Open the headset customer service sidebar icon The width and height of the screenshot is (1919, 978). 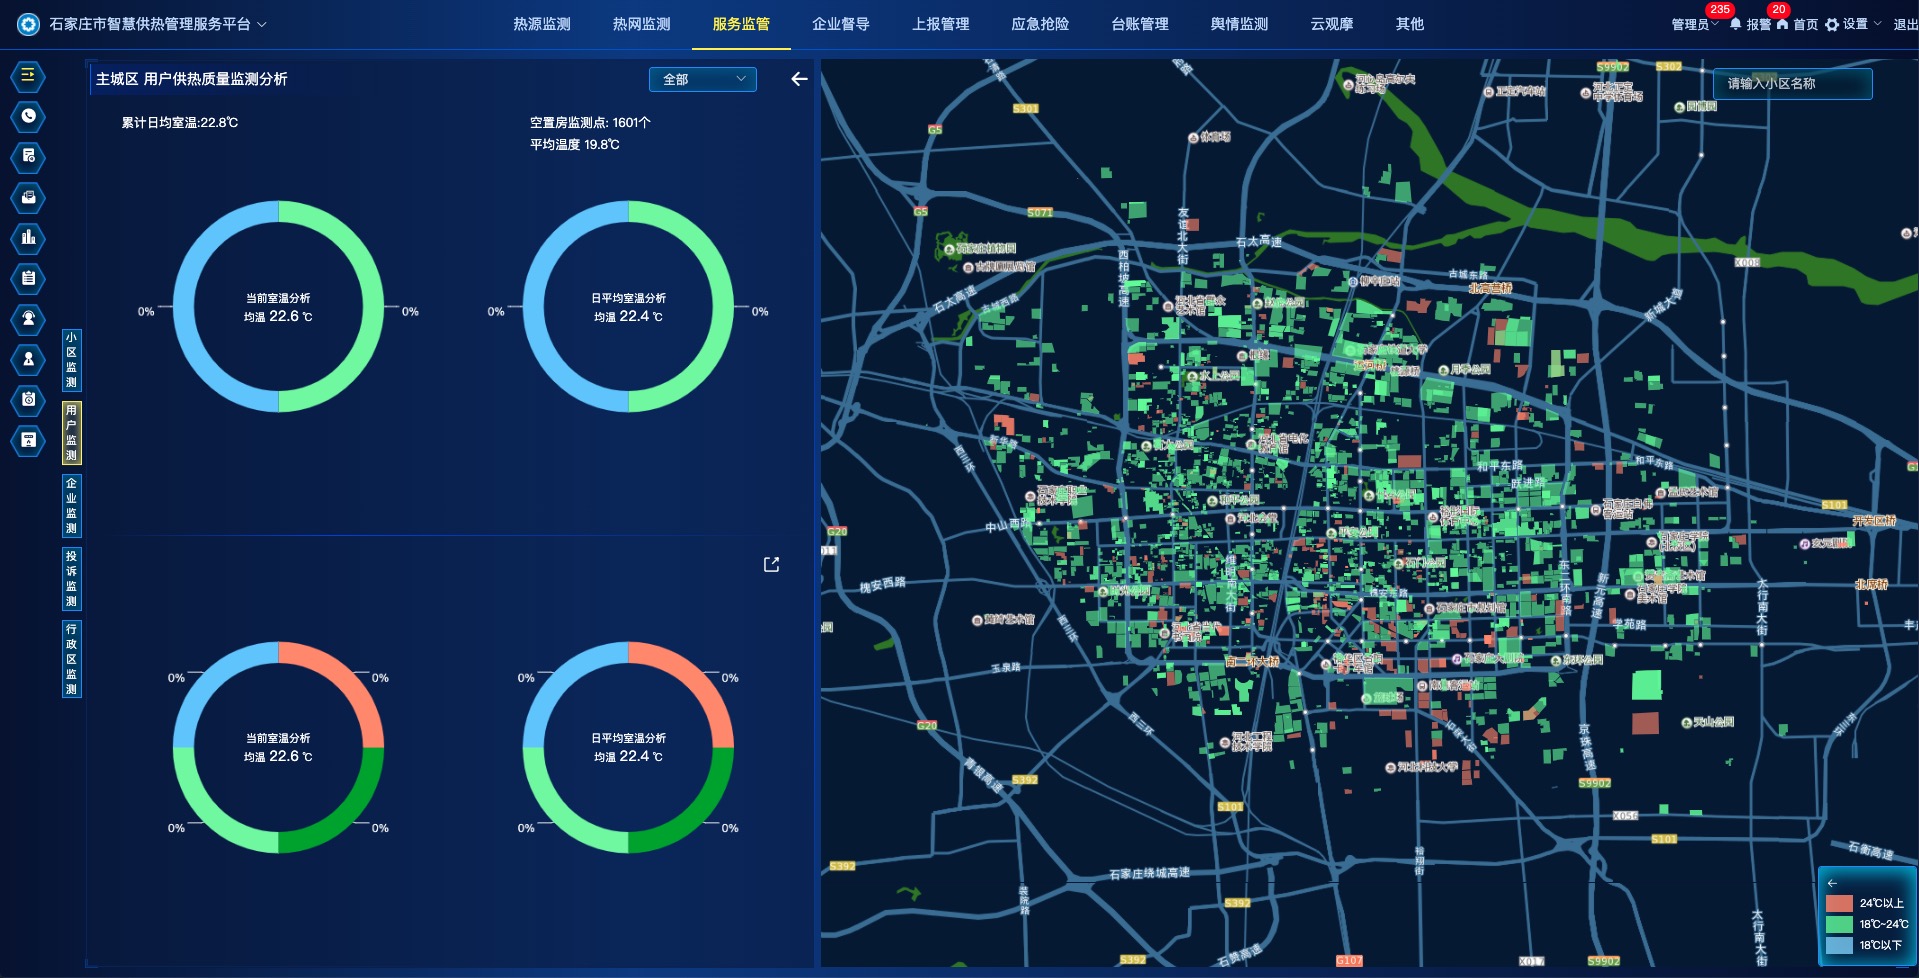(28, 318)
